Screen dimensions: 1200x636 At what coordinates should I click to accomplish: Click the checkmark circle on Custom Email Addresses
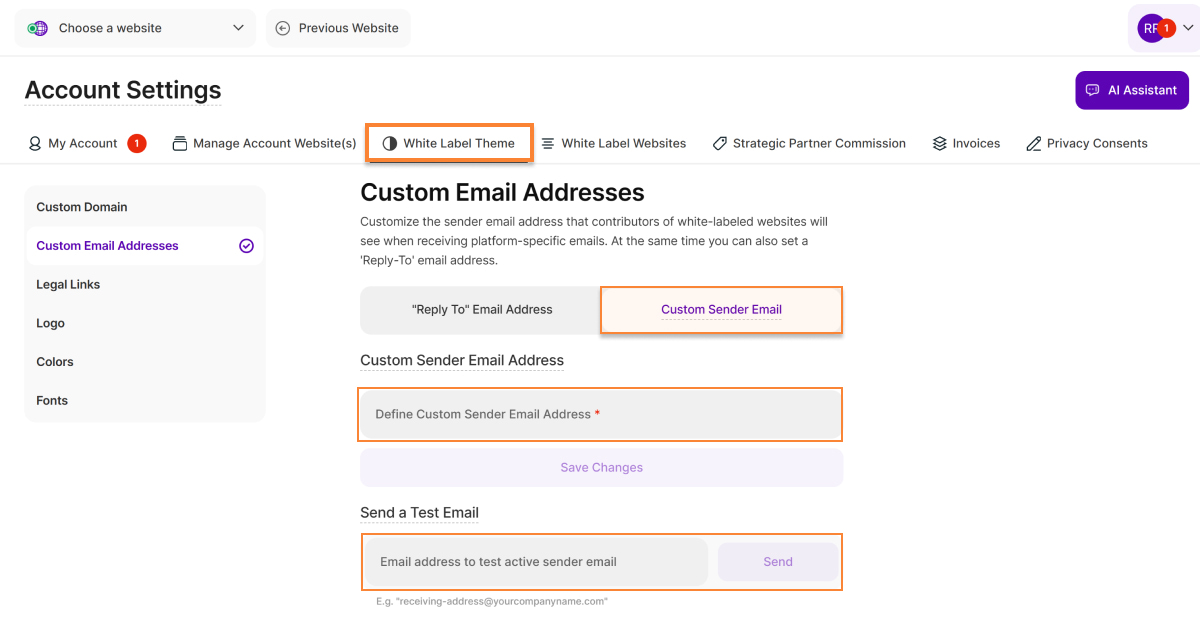point(246,246)
